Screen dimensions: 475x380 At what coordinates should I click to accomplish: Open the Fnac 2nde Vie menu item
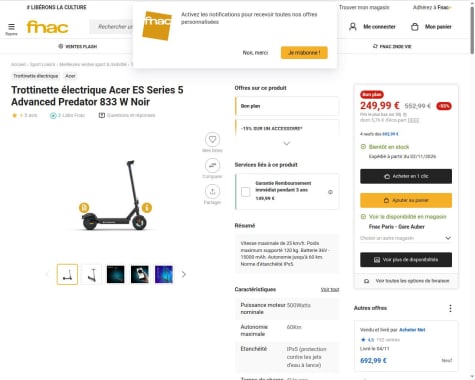[x=392, y=46]
